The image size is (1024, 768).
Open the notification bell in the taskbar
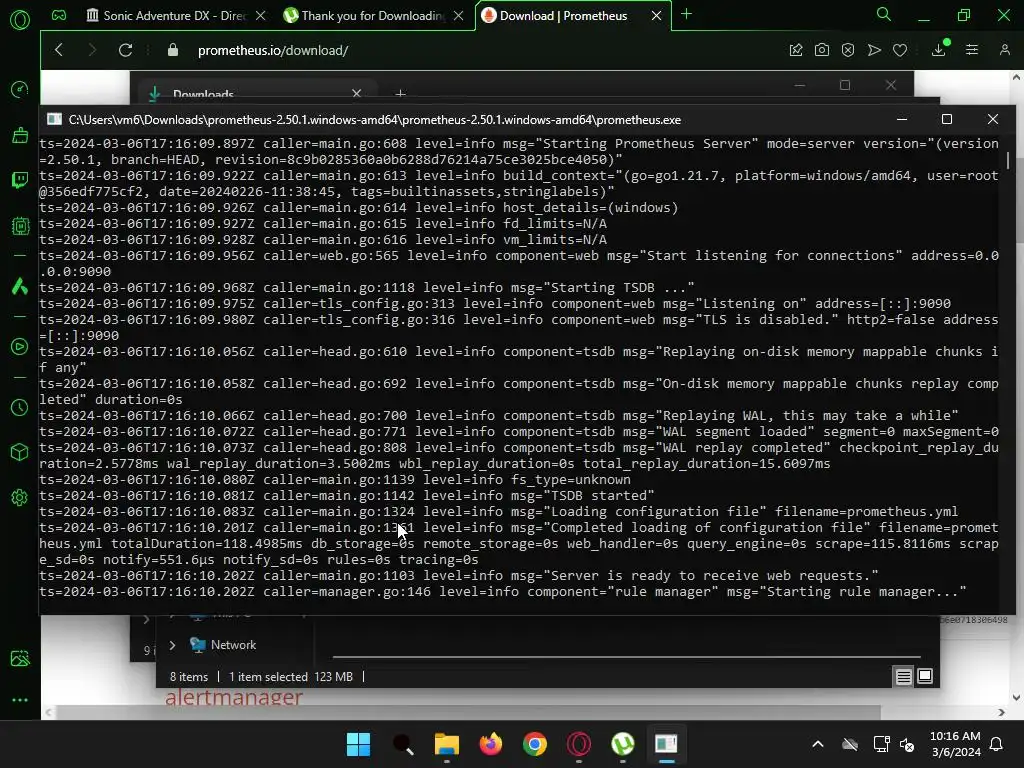(997, 744)
